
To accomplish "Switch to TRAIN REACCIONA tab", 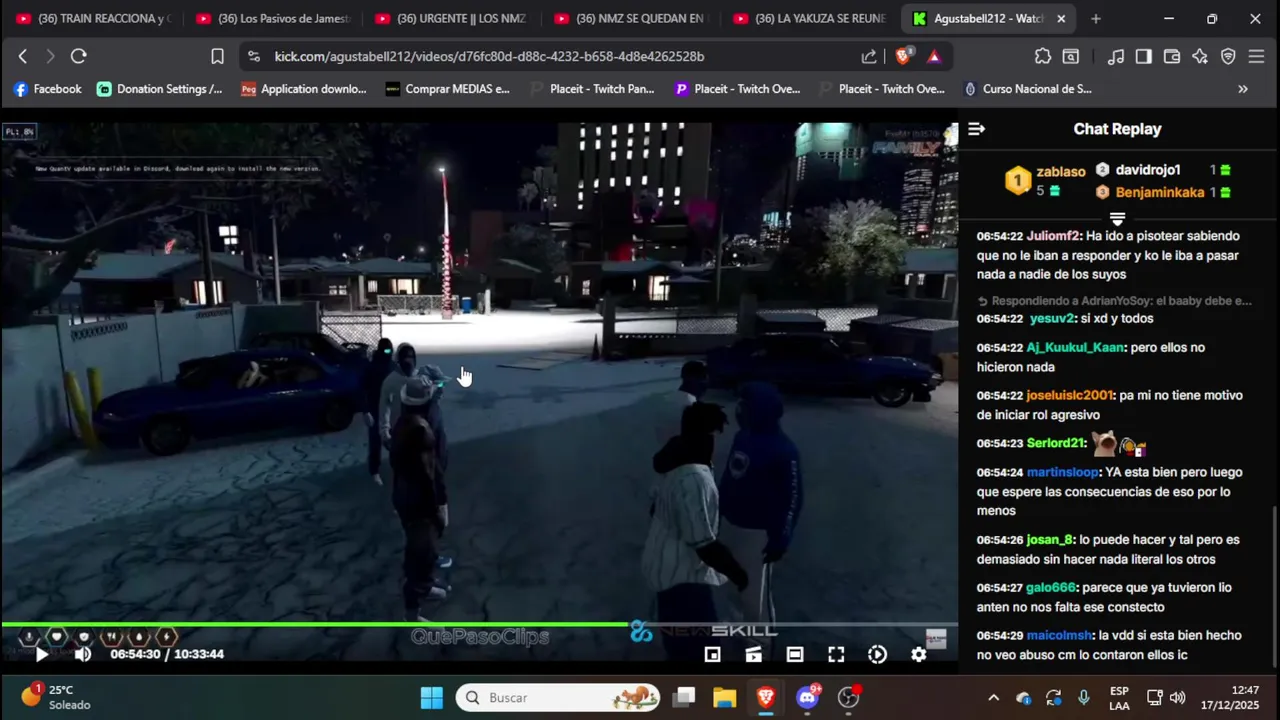I will [x=92, y=19].
